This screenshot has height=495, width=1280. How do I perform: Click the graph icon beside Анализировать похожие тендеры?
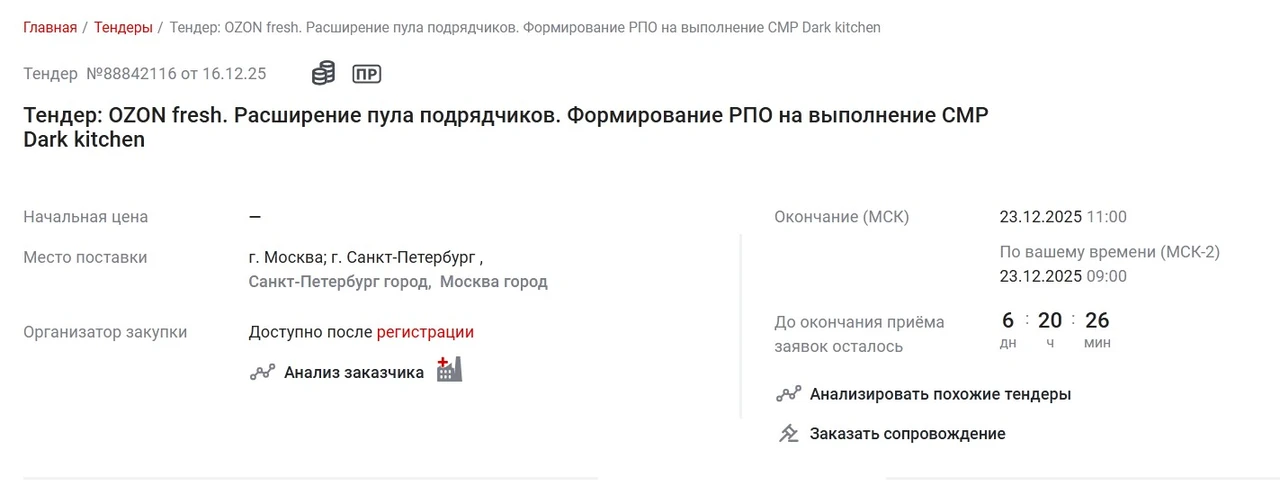[789, 394]
